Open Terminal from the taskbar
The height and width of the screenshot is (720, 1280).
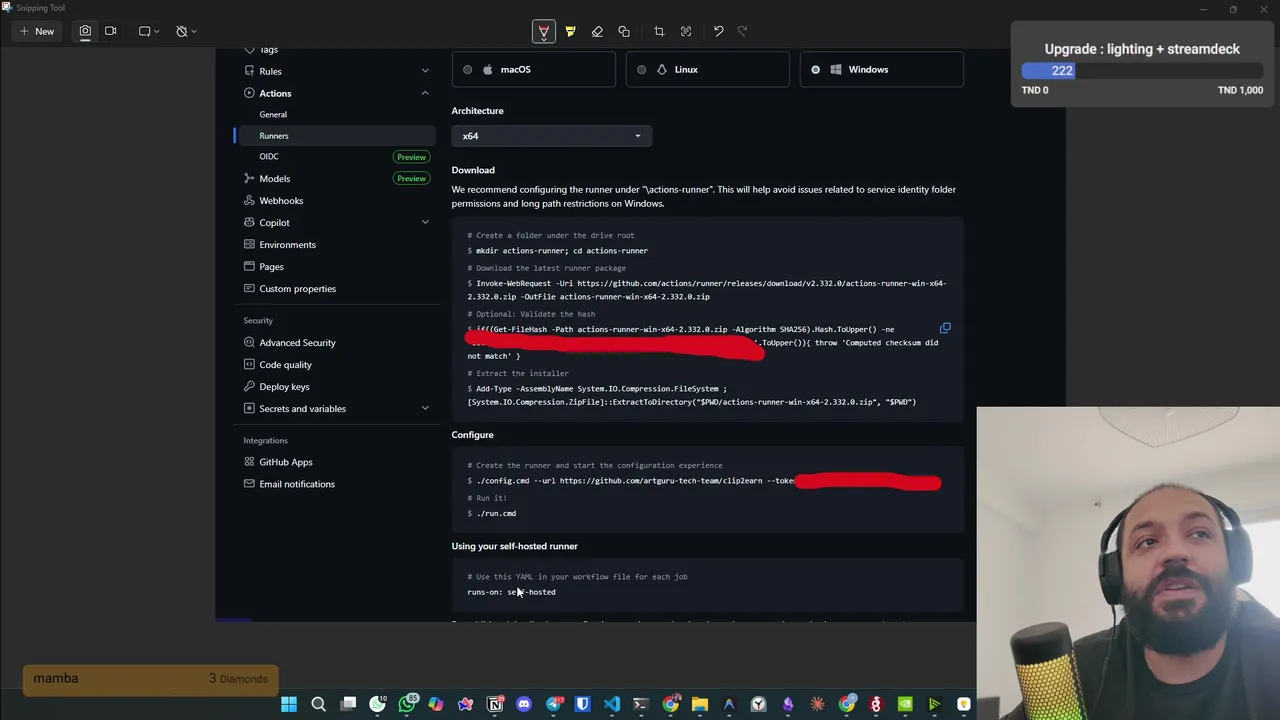[641, 705]
